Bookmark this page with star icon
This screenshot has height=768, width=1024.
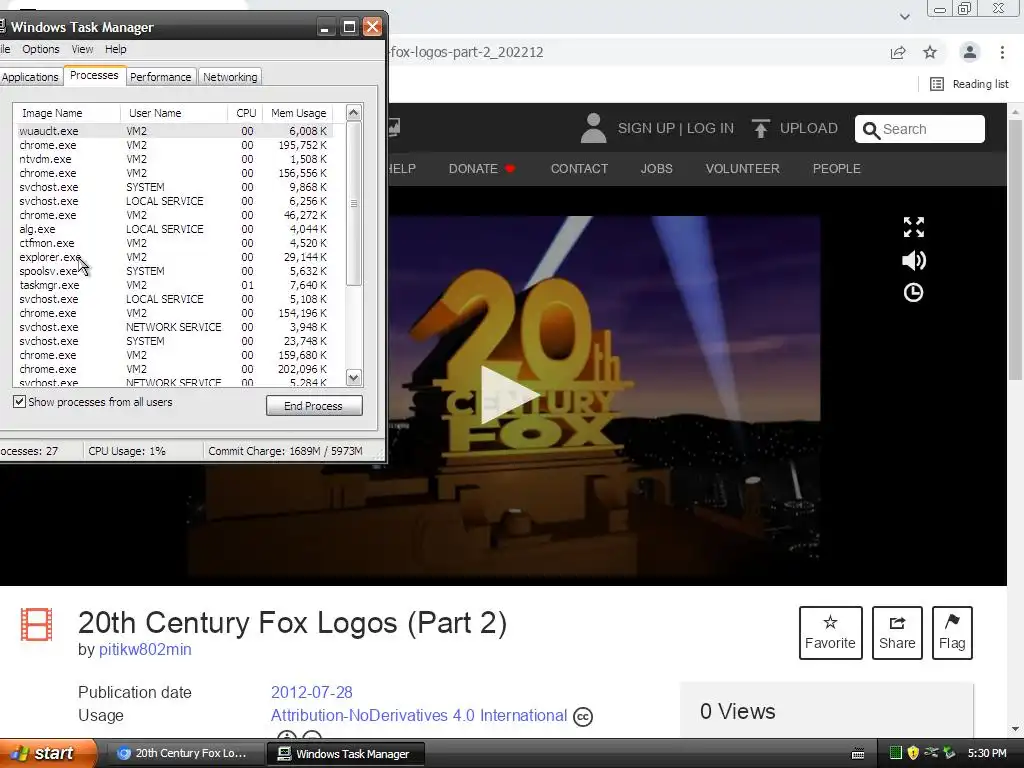(930, 52)
